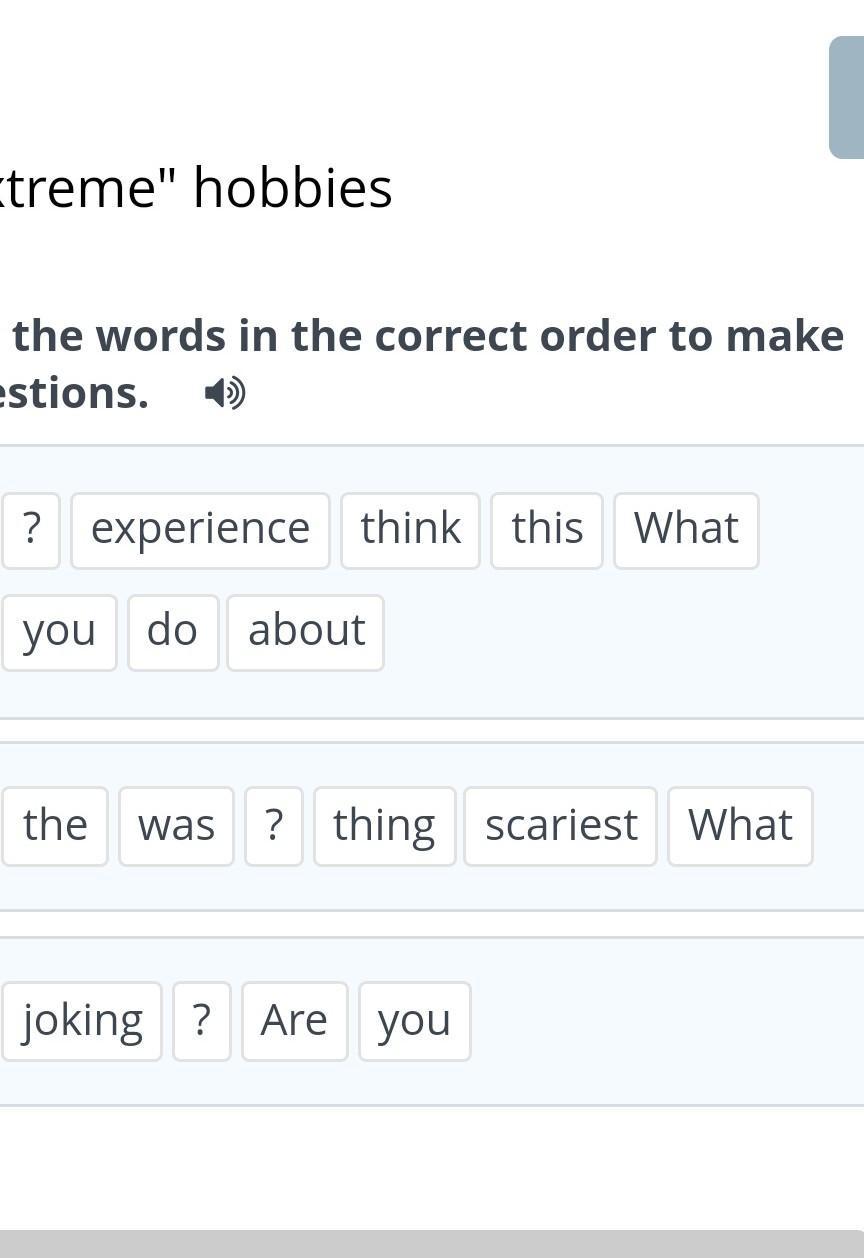
Task: Click the gray-blue button at top right
Action: coord(846,97)
